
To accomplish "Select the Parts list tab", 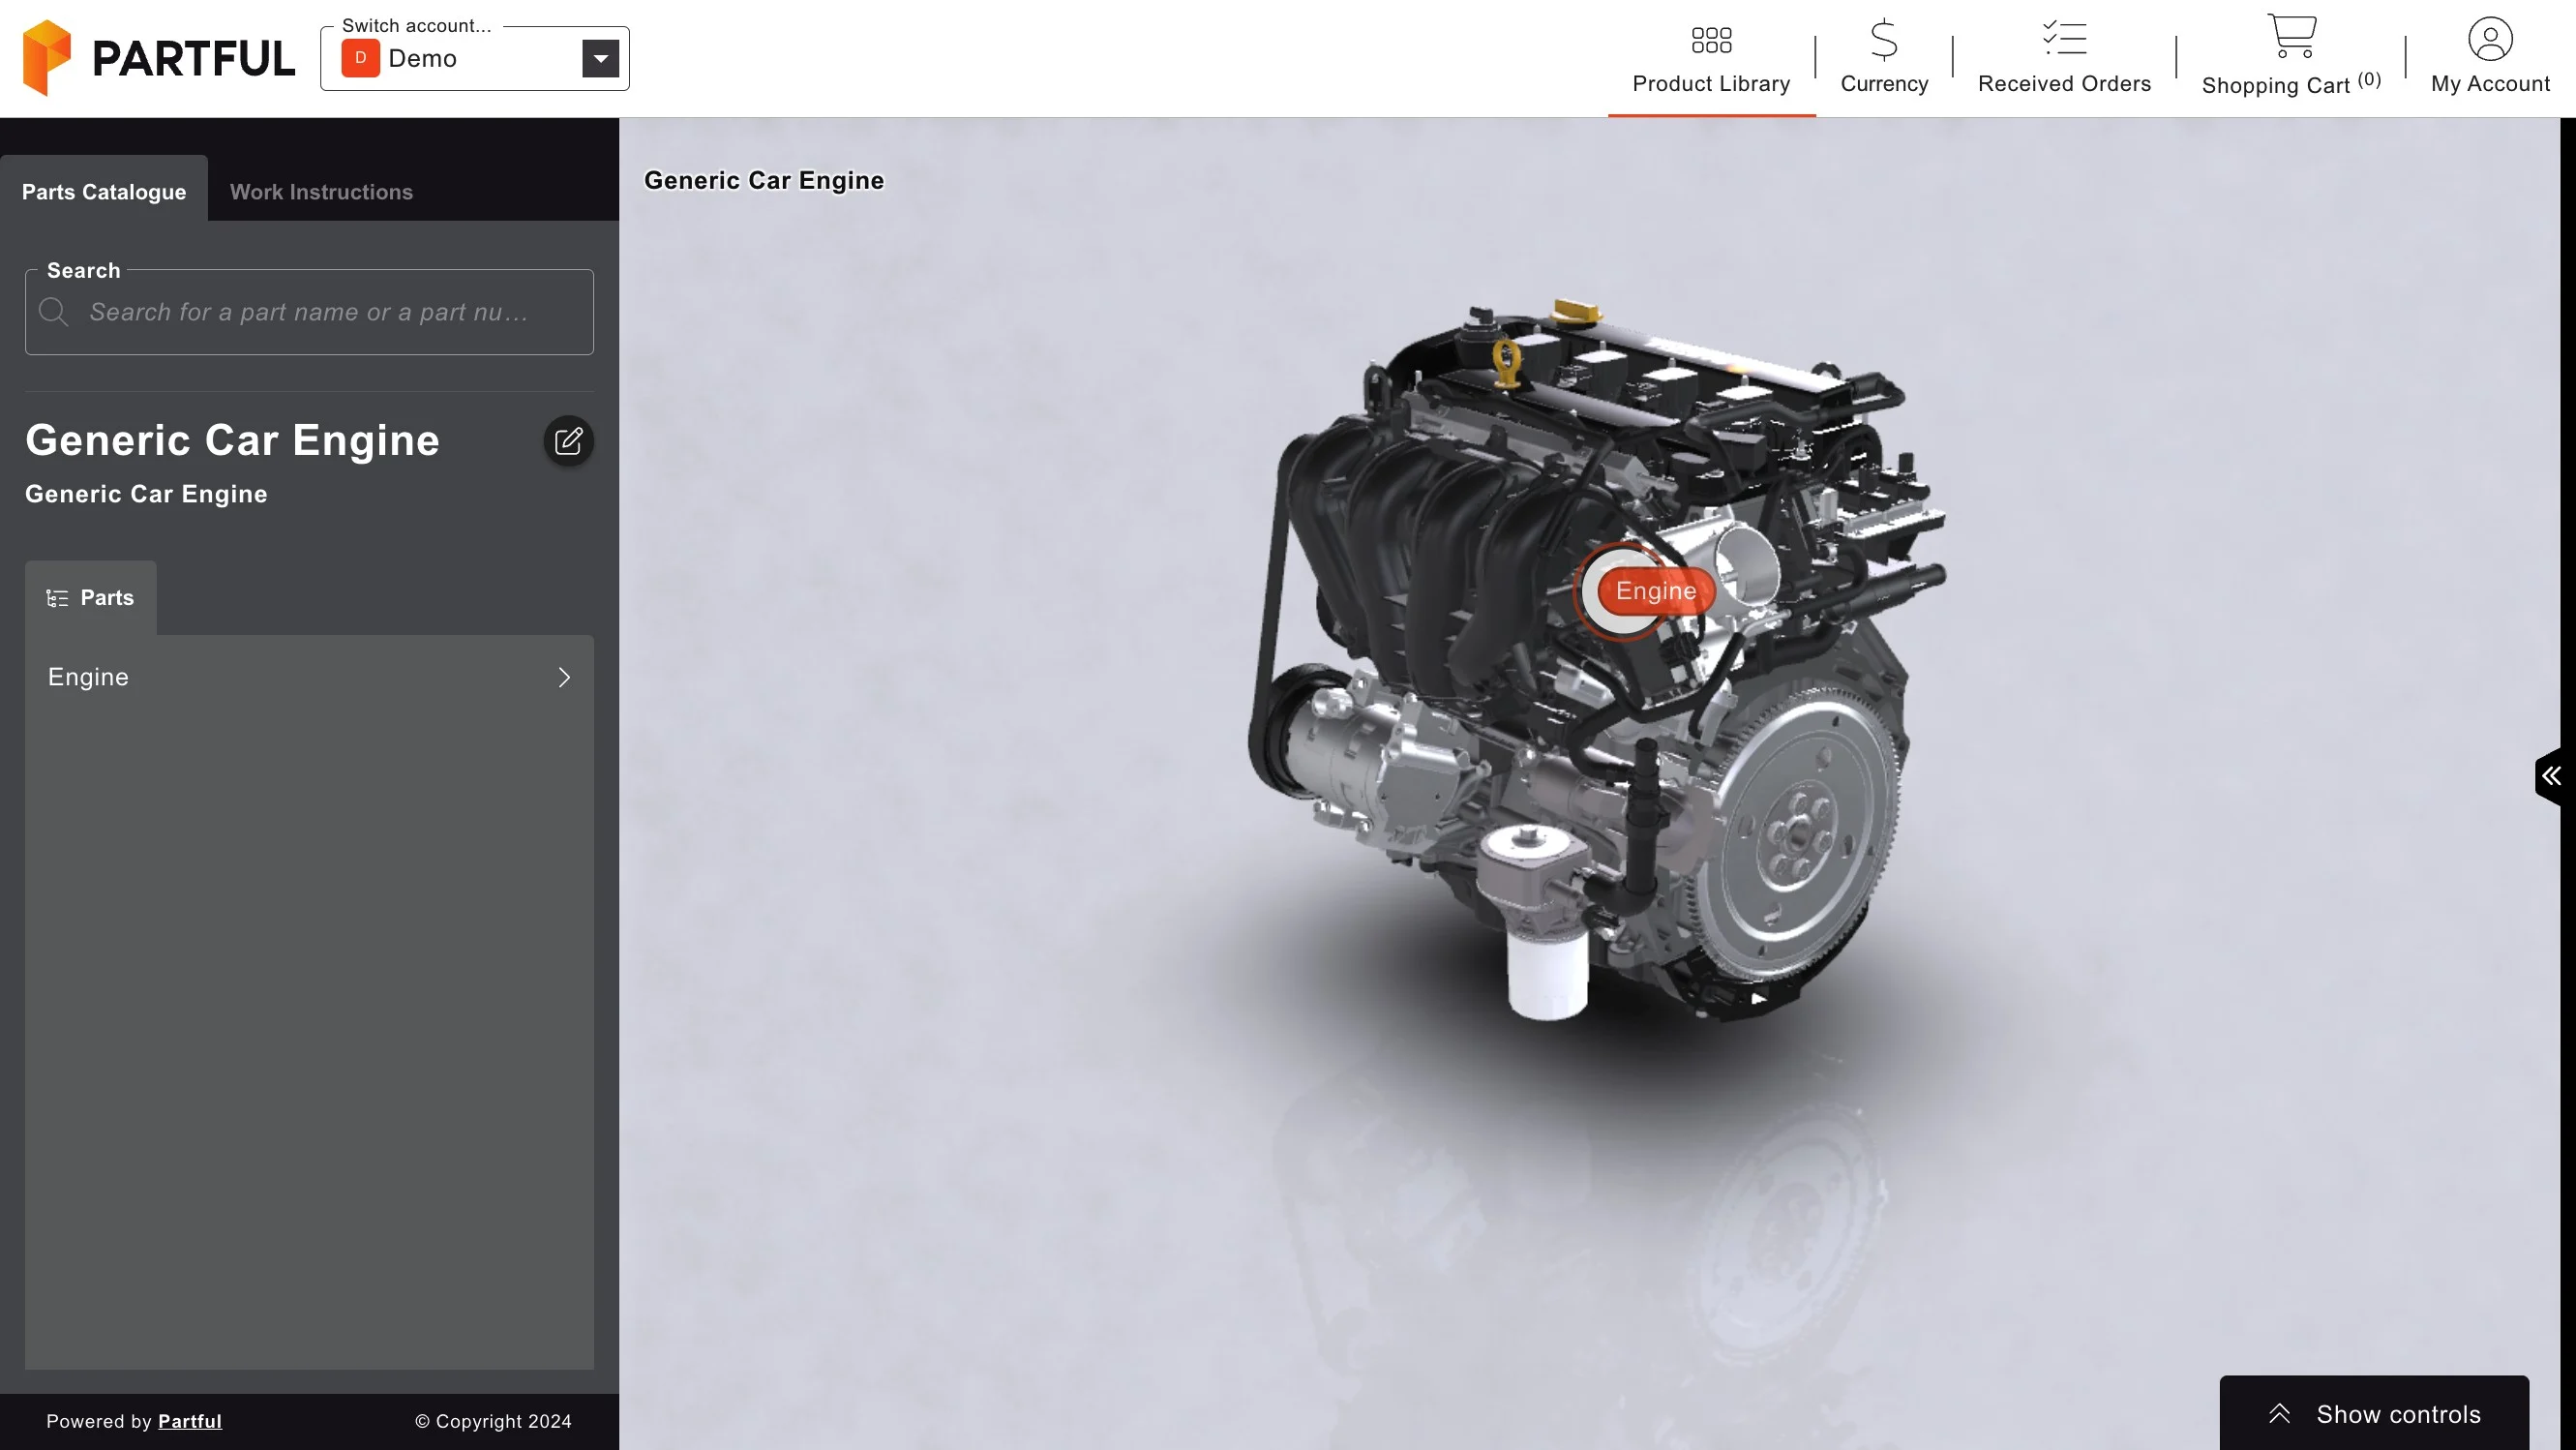I will coord(91,598).
